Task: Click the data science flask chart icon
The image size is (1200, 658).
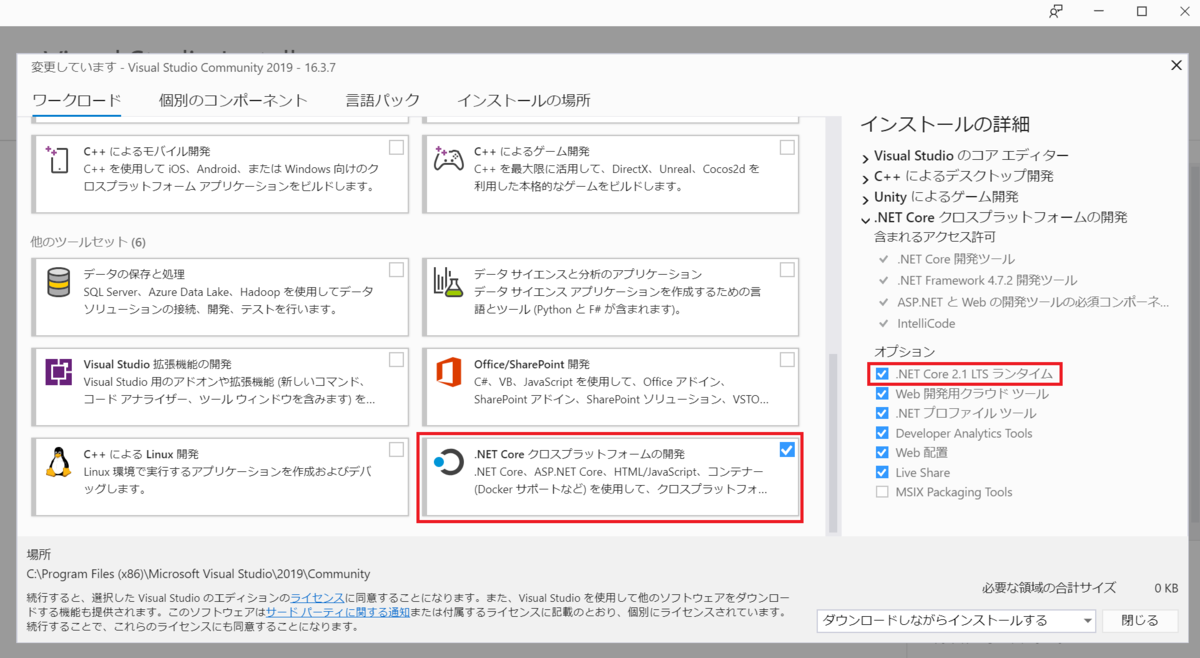Action: (447, 283)
